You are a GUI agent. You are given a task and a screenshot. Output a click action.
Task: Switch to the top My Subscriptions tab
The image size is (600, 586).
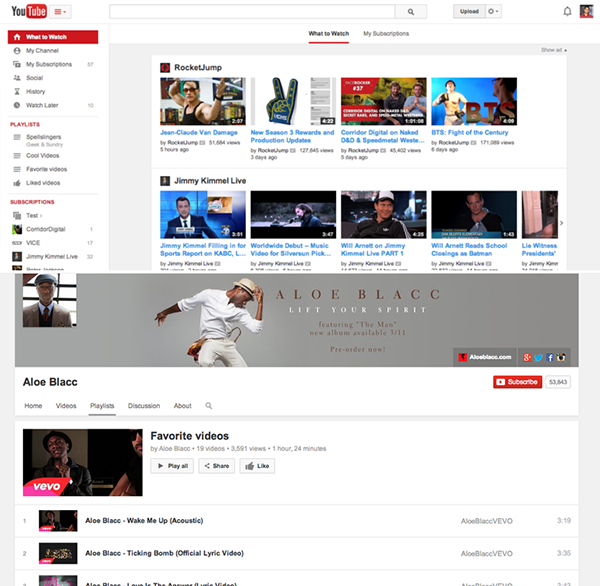click(386, 34)
